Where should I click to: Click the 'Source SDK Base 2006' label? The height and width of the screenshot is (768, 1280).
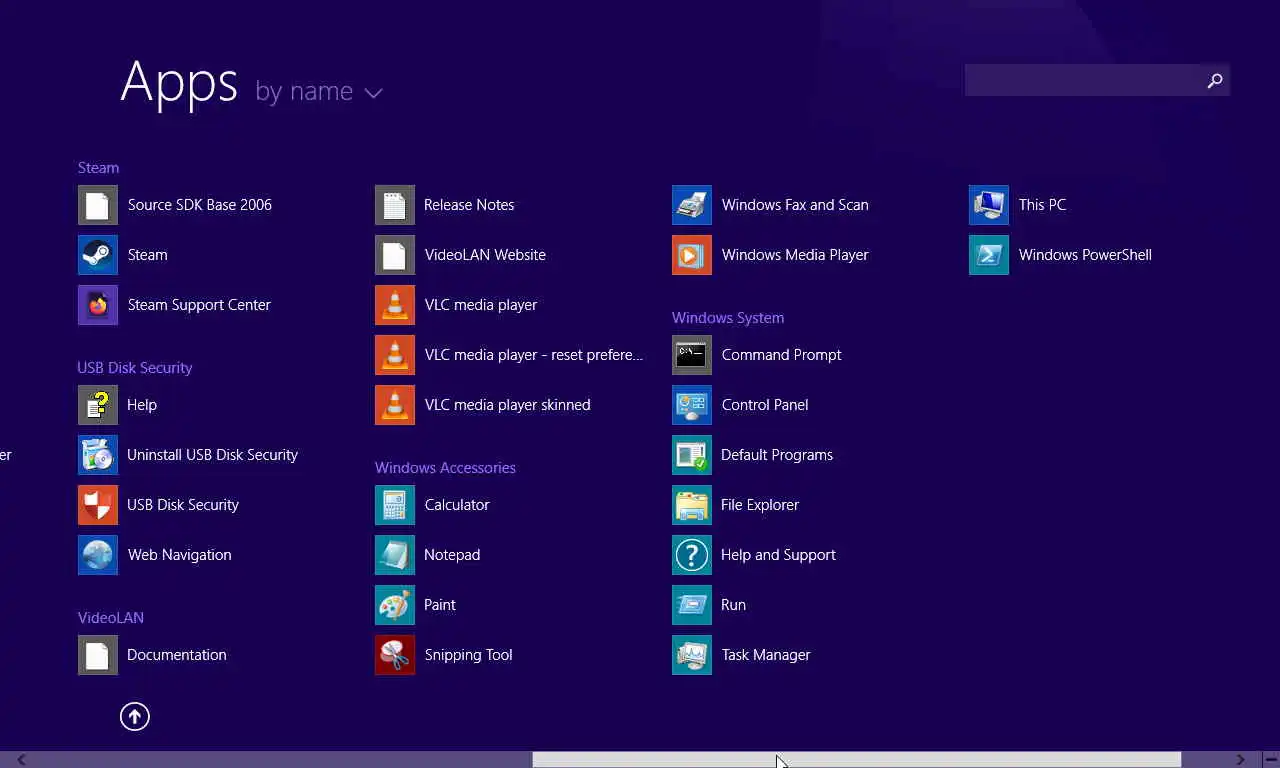pos(200,205)
